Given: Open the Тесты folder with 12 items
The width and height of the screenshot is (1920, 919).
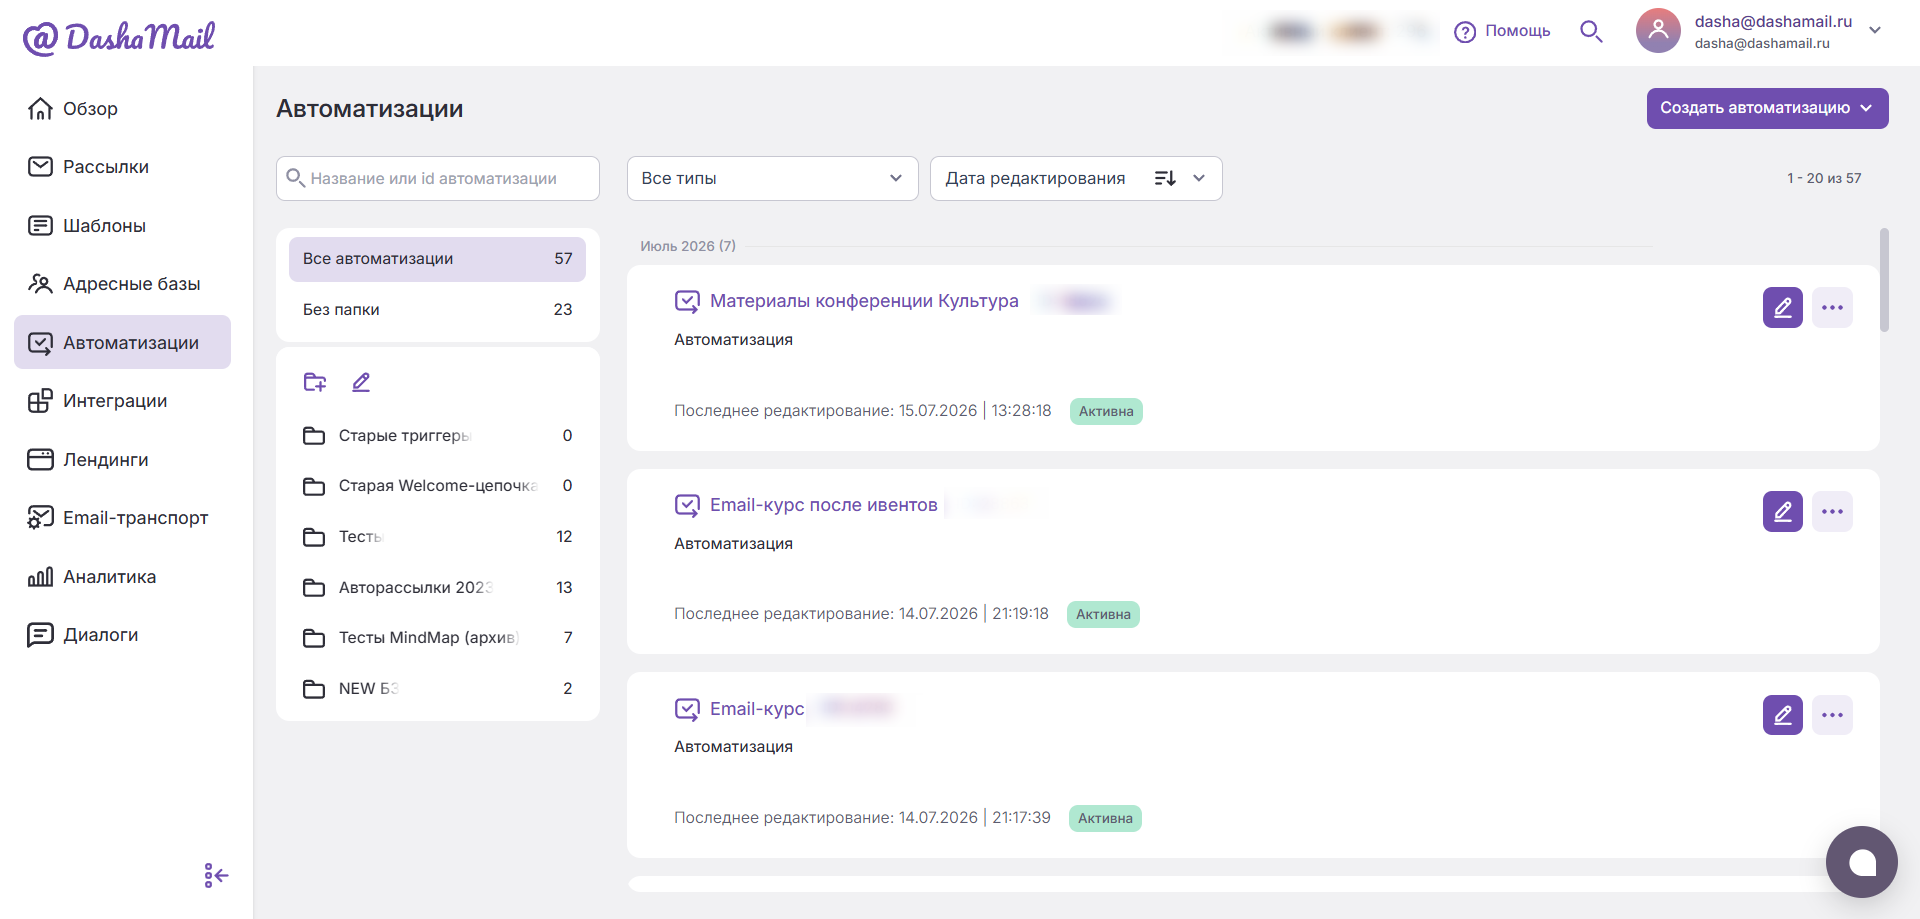Looking at the screenshot, I should [x=437, y=537].
